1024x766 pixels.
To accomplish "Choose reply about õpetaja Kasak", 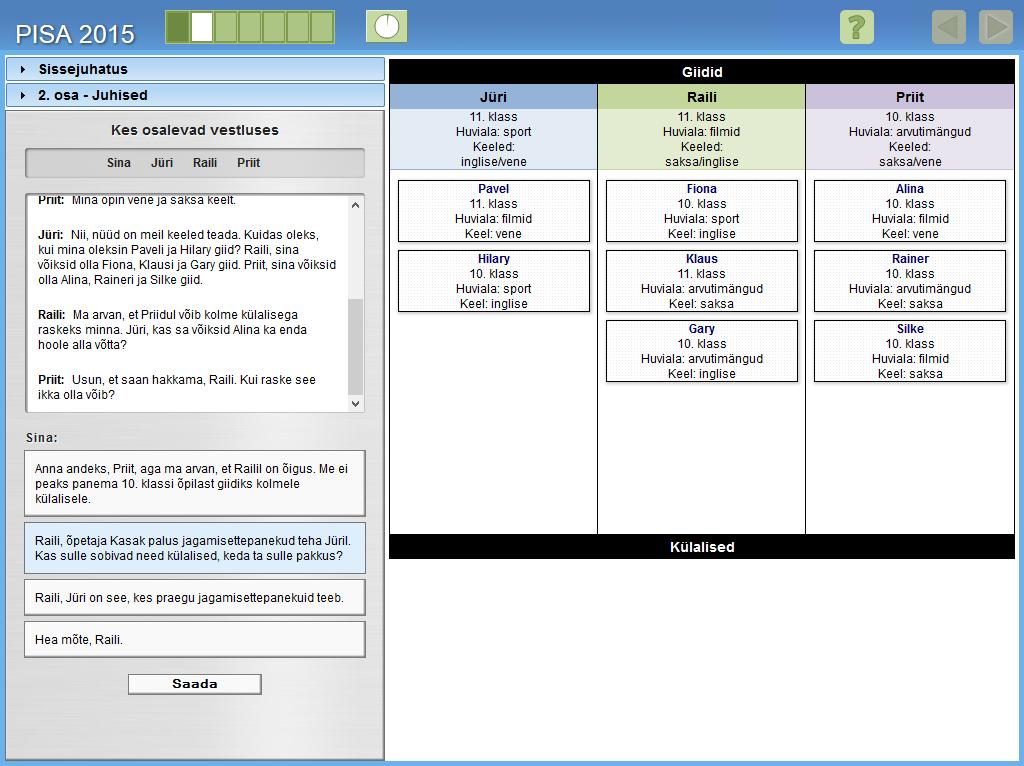I will point(195,548).
